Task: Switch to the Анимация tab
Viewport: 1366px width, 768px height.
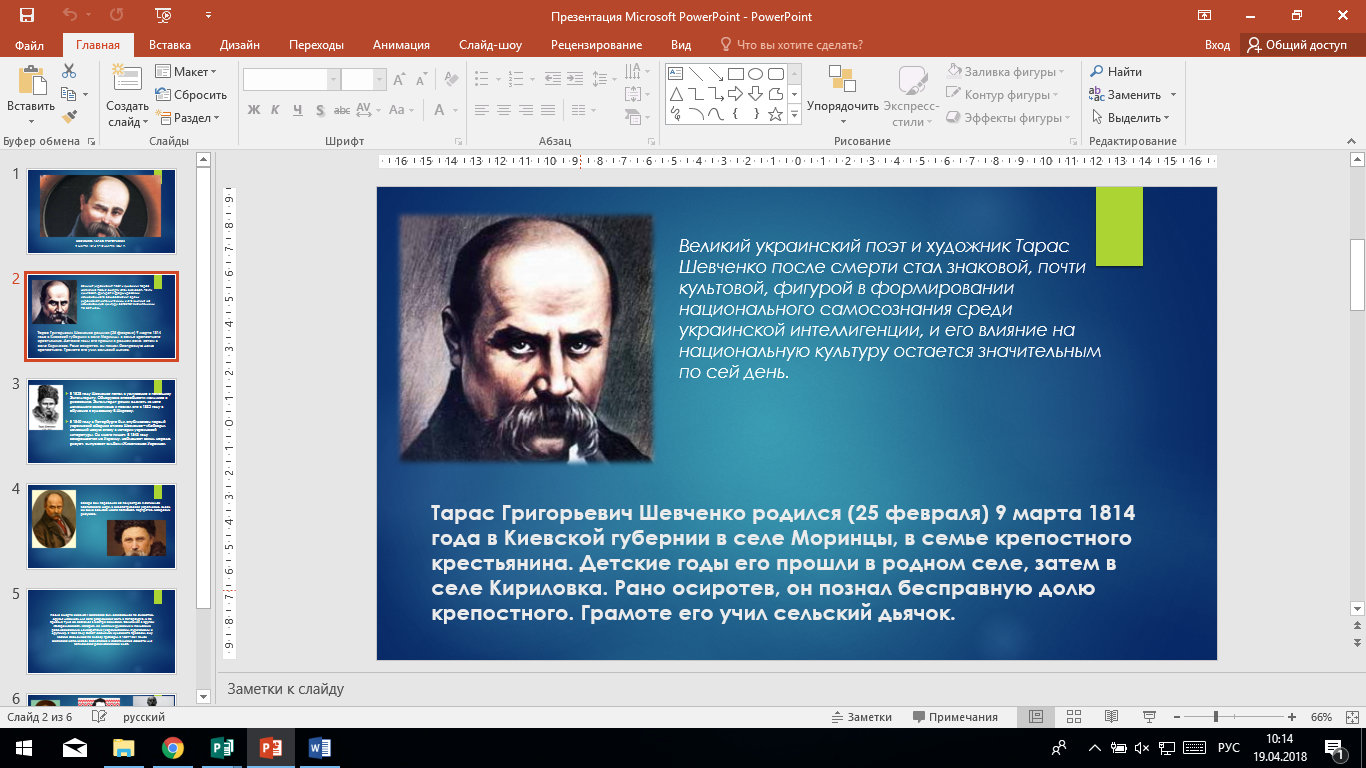Action: [402, 45]
